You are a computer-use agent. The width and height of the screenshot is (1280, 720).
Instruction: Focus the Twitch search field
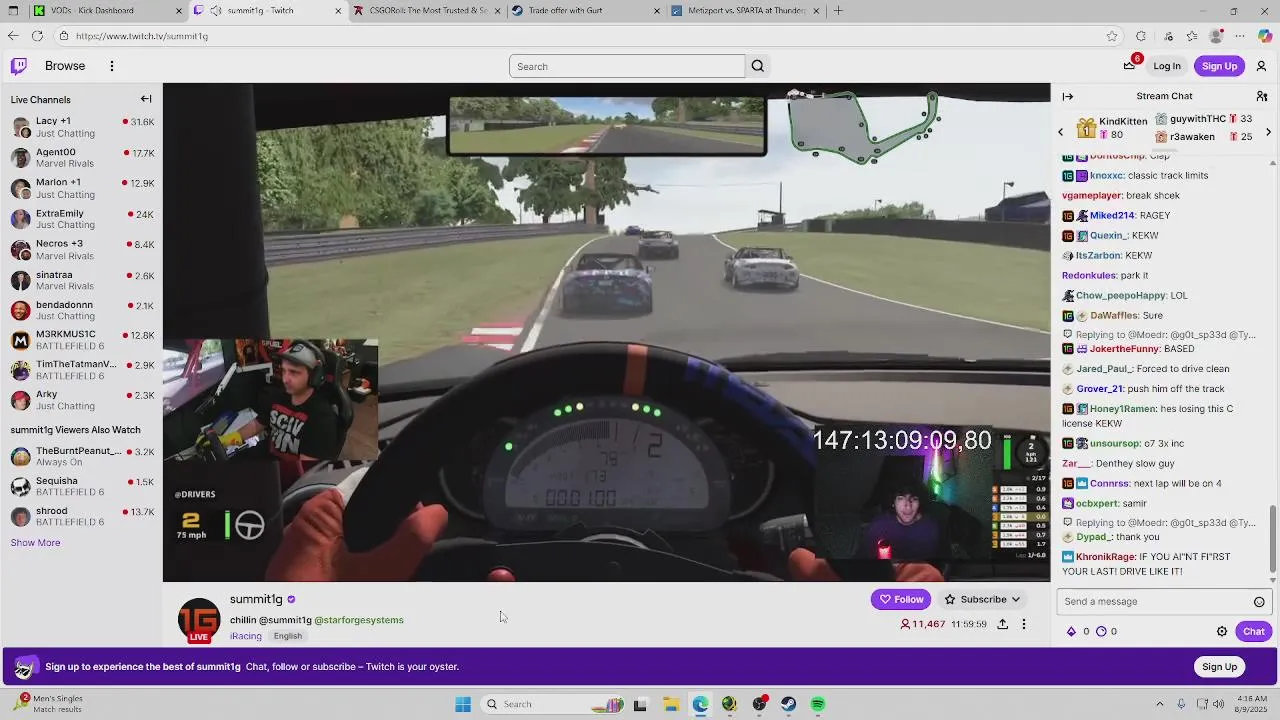(627, 66)
